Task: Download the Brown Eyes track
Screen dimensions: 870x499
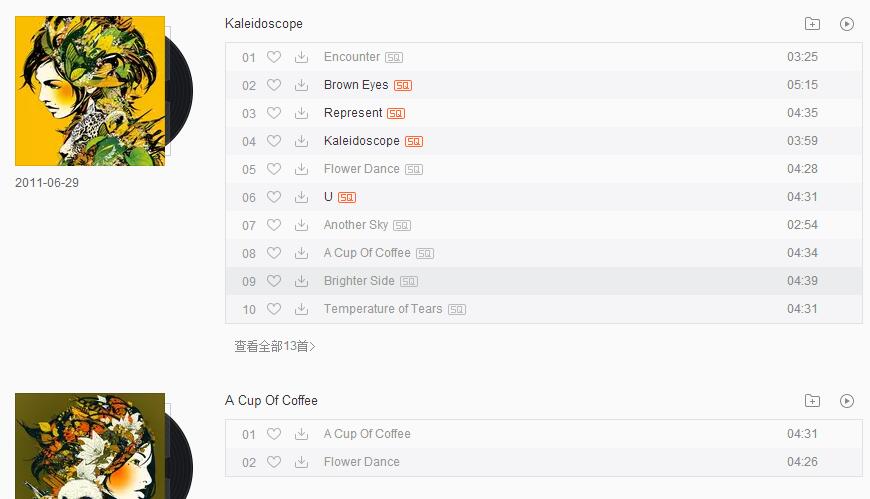Action: click(x=301, y=85)
